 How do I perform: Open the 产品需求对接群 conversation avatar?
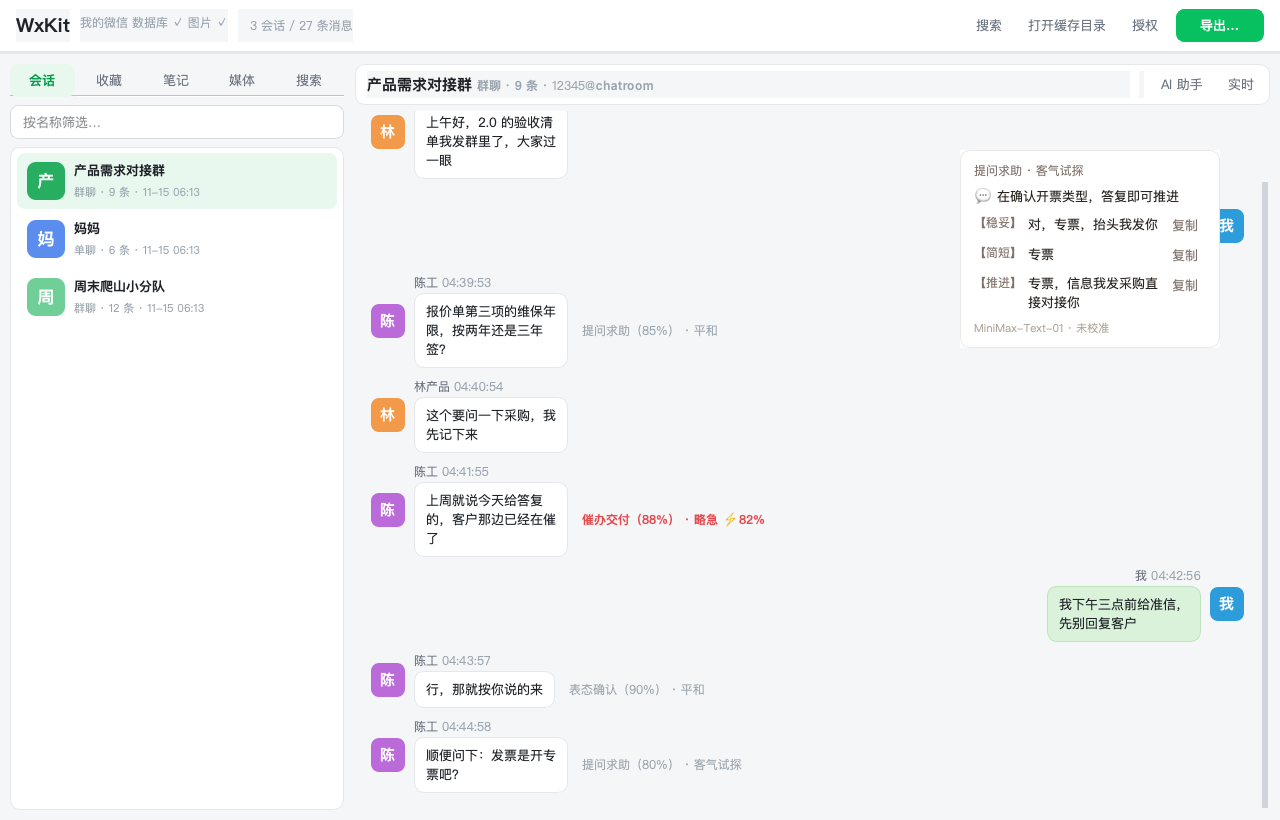46,181
